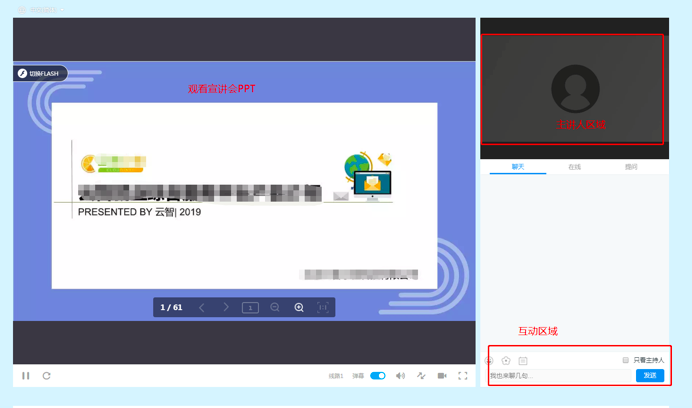
Task: Pause the live presentation playback
Action: pos(26,376)
